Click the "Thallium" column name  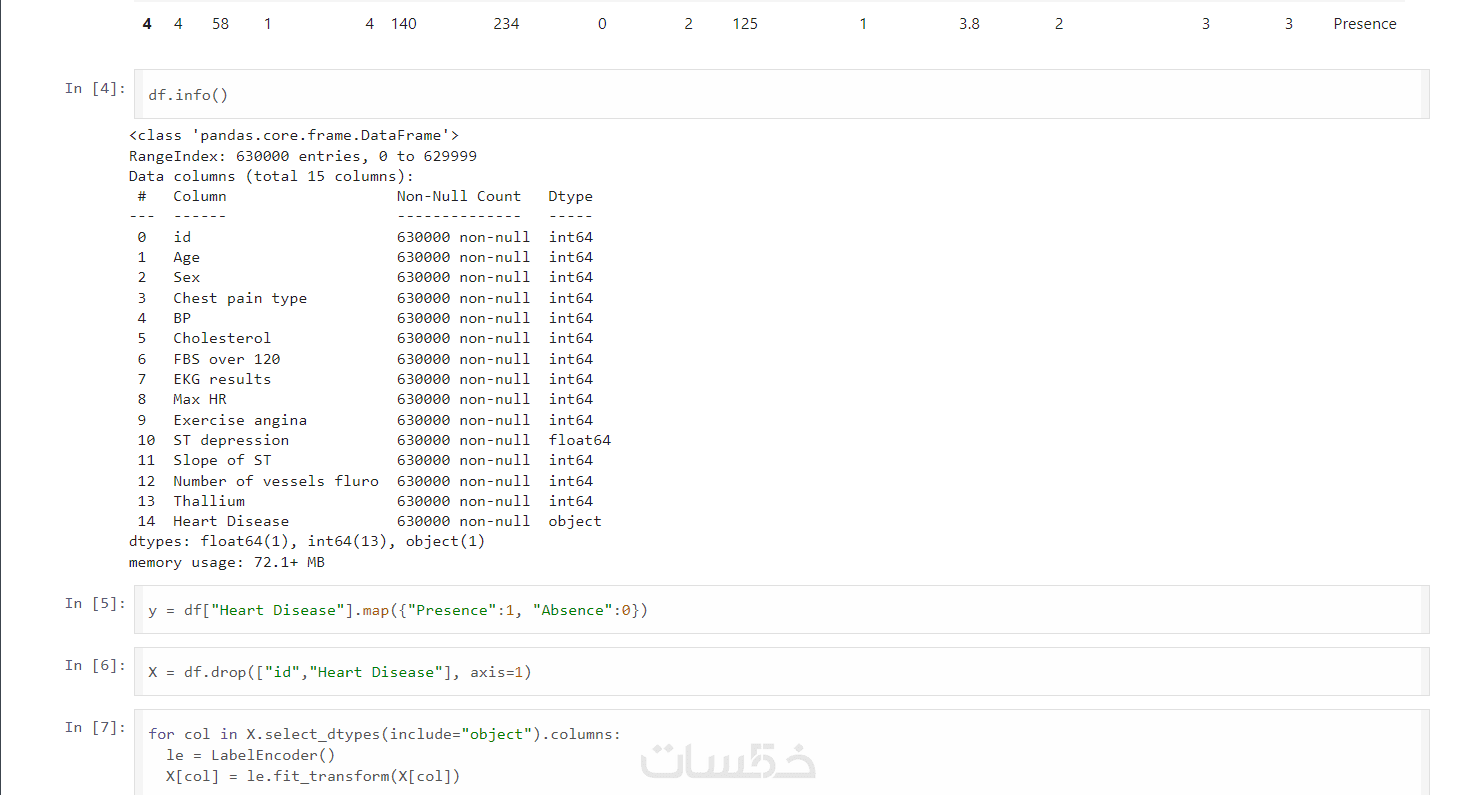[209, 501]
